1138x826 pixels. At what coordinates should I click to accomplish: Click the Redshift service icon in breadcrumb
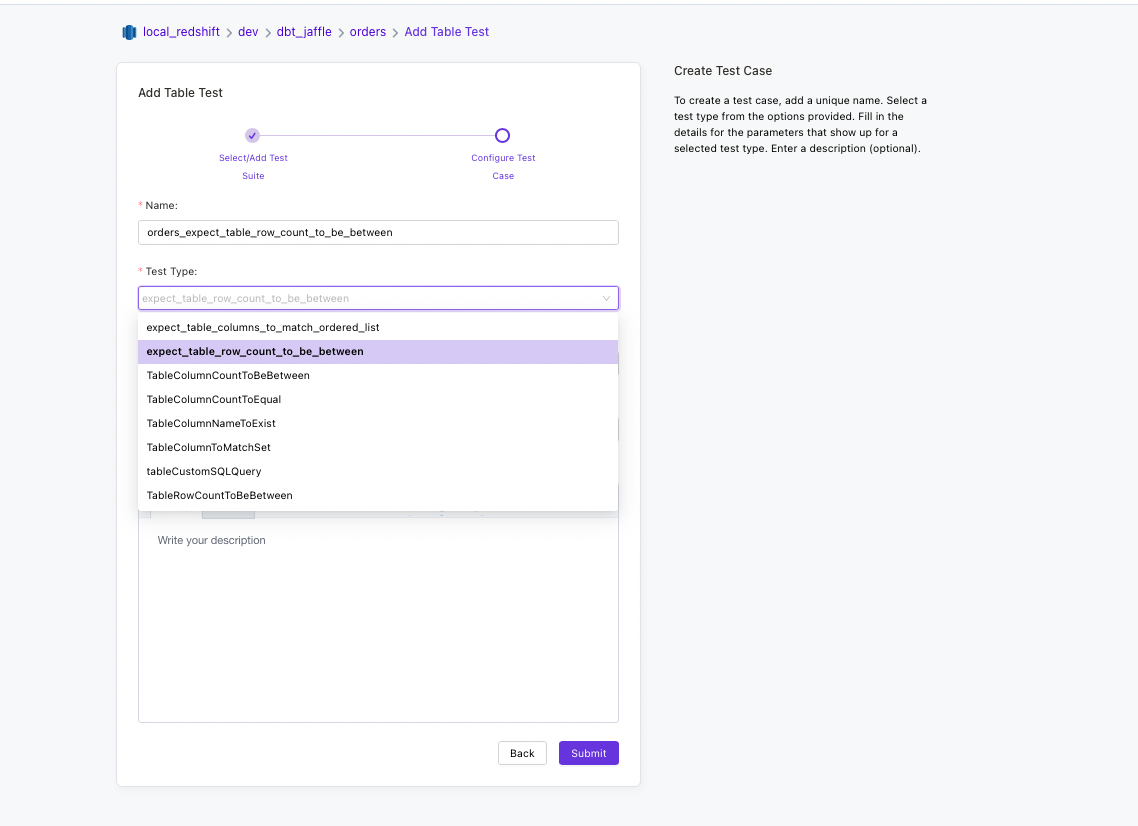pos(129,33)
